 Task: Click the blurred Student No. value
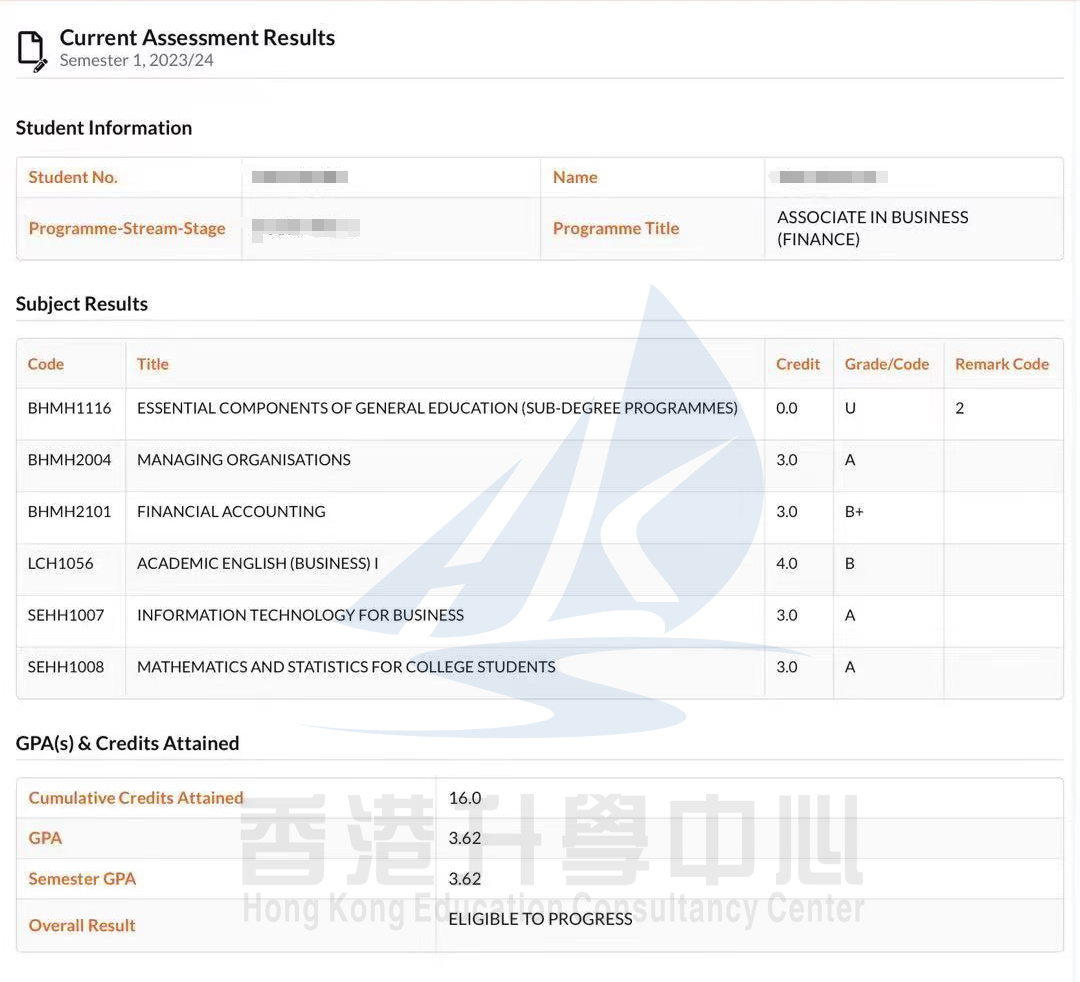tap(300, 177)
